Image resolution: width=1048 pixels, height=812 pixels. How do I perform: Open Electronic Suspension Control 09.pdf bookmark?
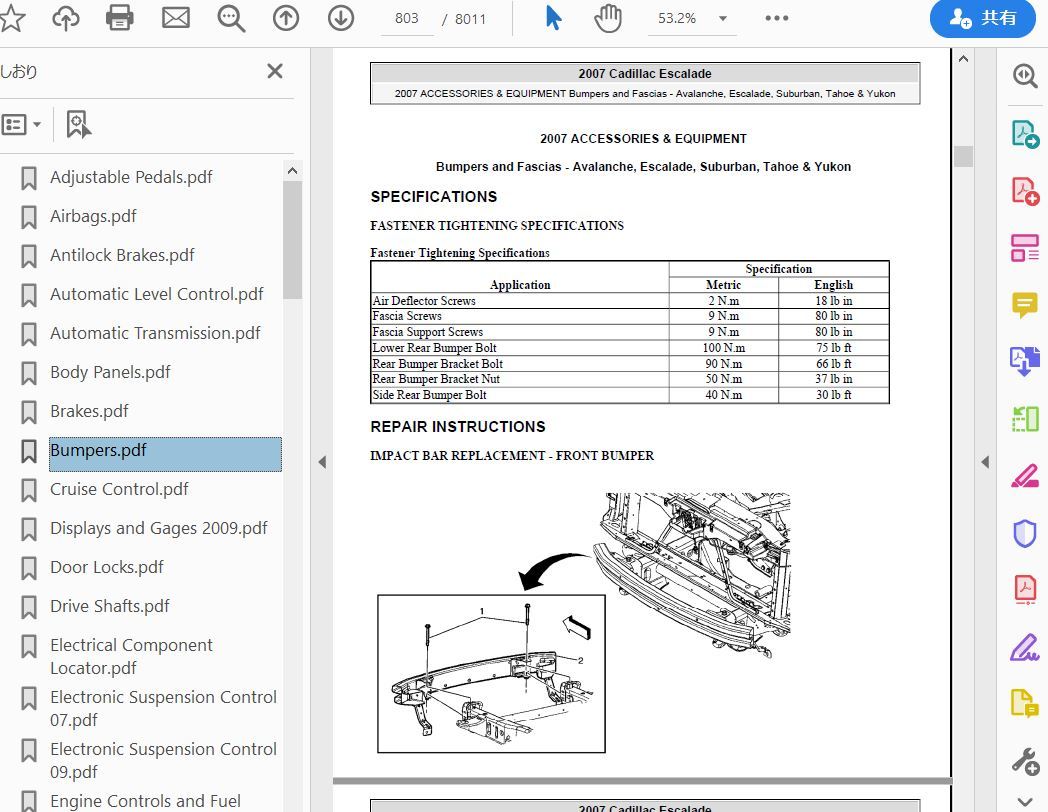[x=163, y=761]
